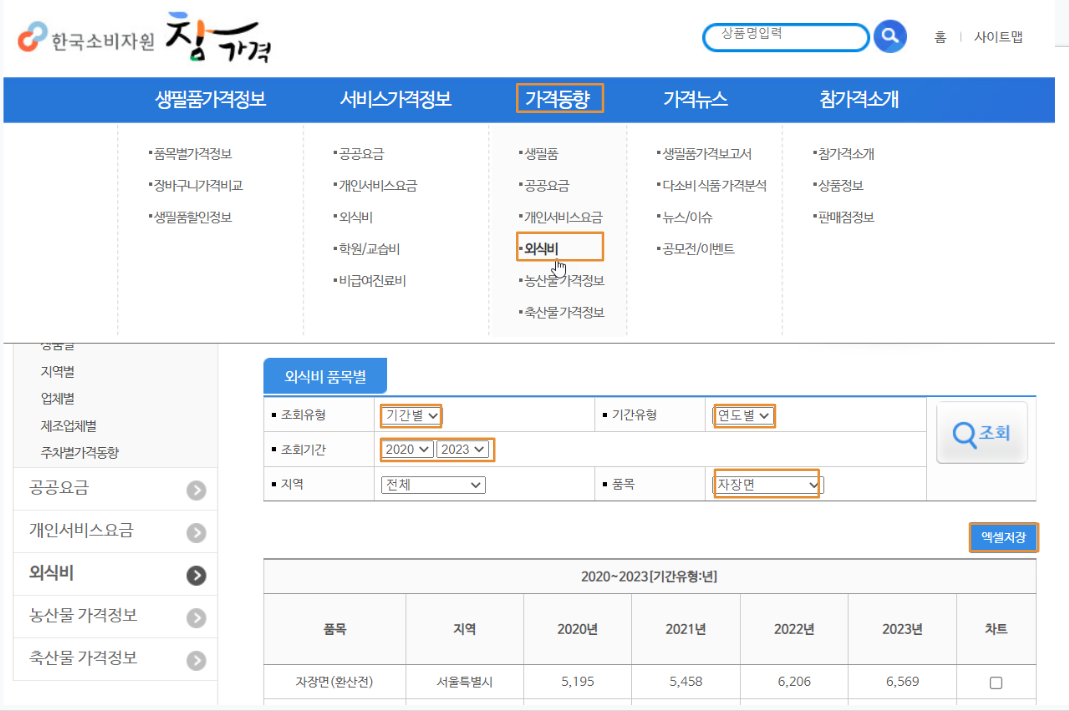Open the 기간유형 연도별 dropdown
This screenshot has height=711, width=1069.
point(744,415)
